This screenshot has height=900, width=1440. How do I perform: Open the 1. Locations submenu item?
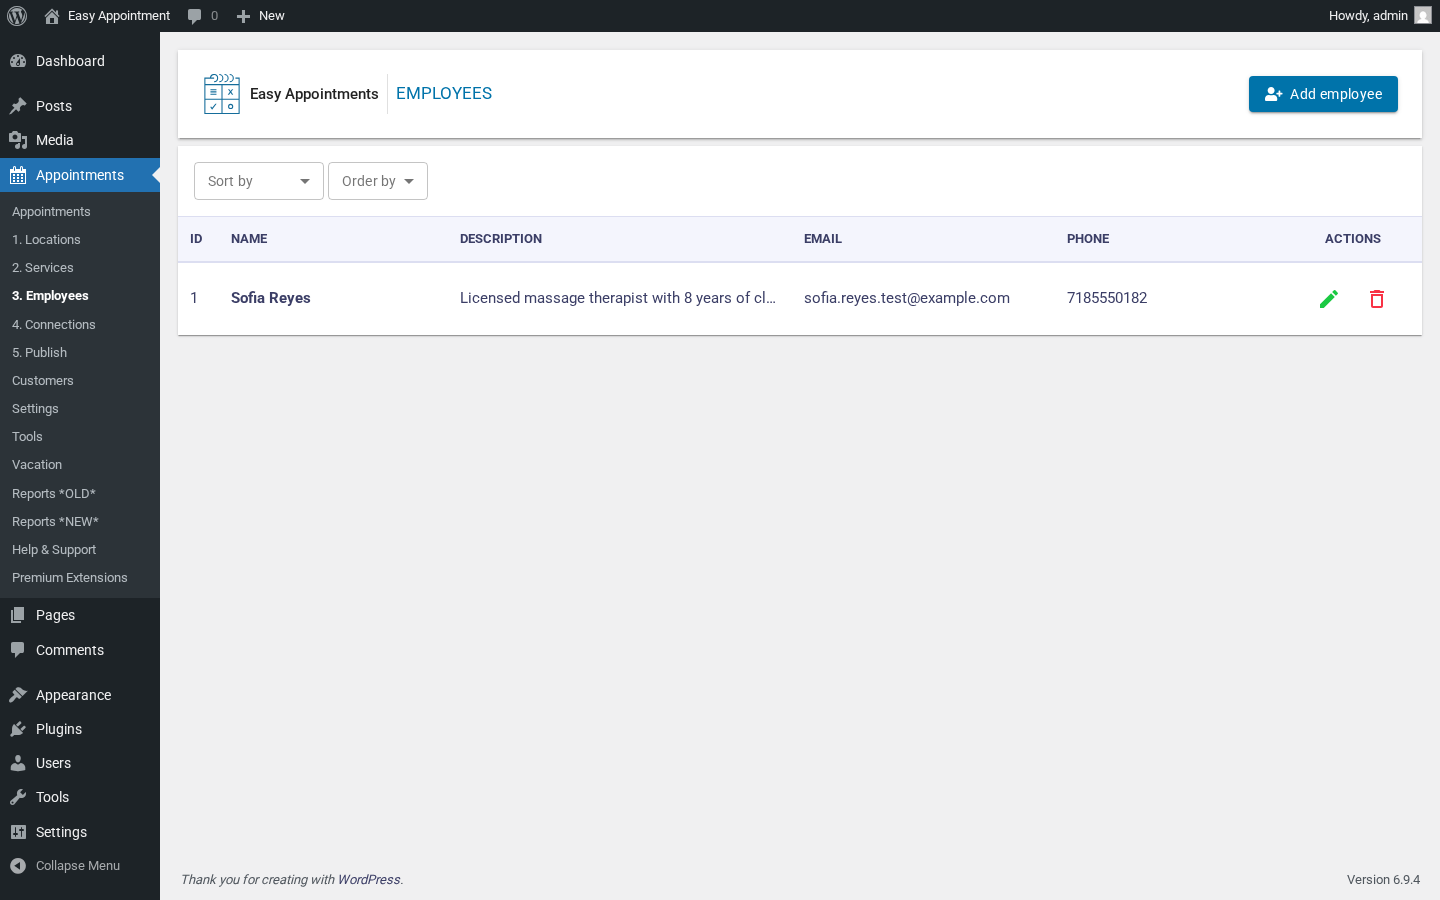[46, 240]
